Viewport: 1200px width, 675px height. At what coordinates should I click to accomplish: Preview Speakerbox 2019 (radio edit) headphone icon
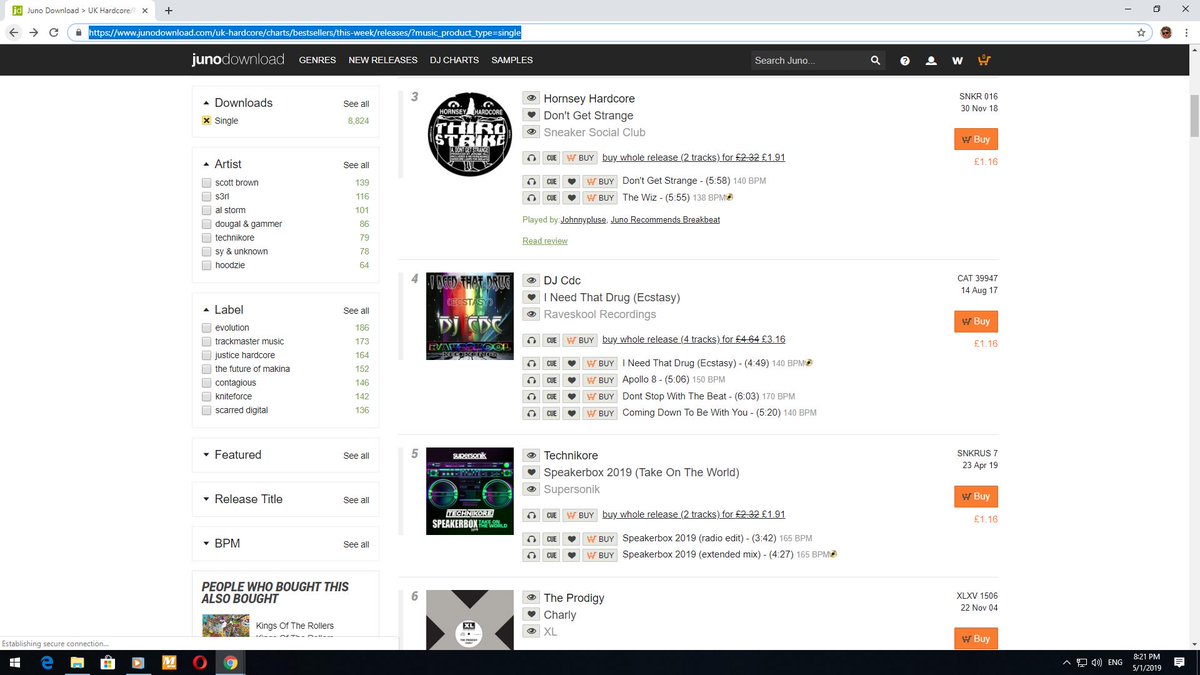[x=531, y=538]
